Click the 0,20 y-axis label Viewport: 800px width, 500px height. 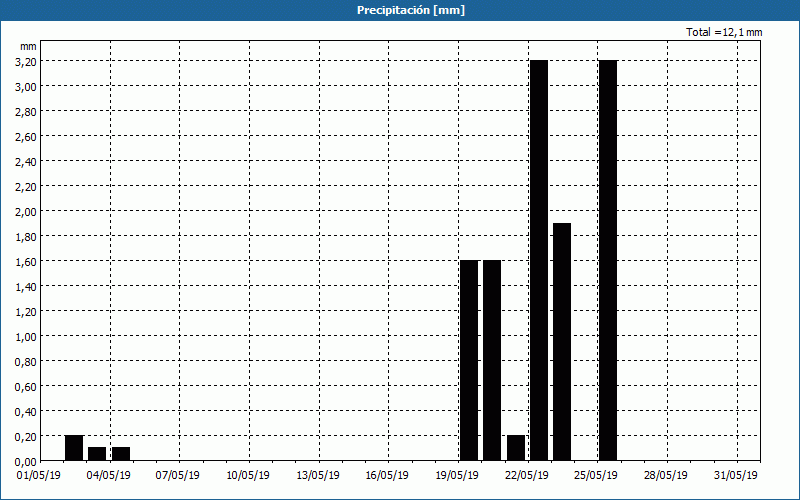coord(26,436)
